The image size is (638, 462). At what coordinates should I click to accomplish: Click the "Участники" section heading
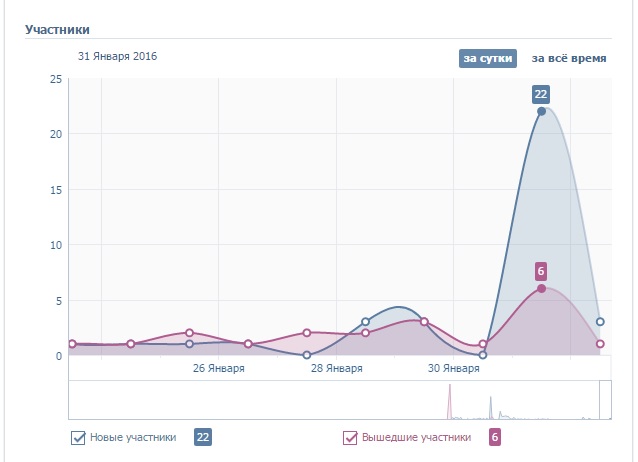point(57,29)
